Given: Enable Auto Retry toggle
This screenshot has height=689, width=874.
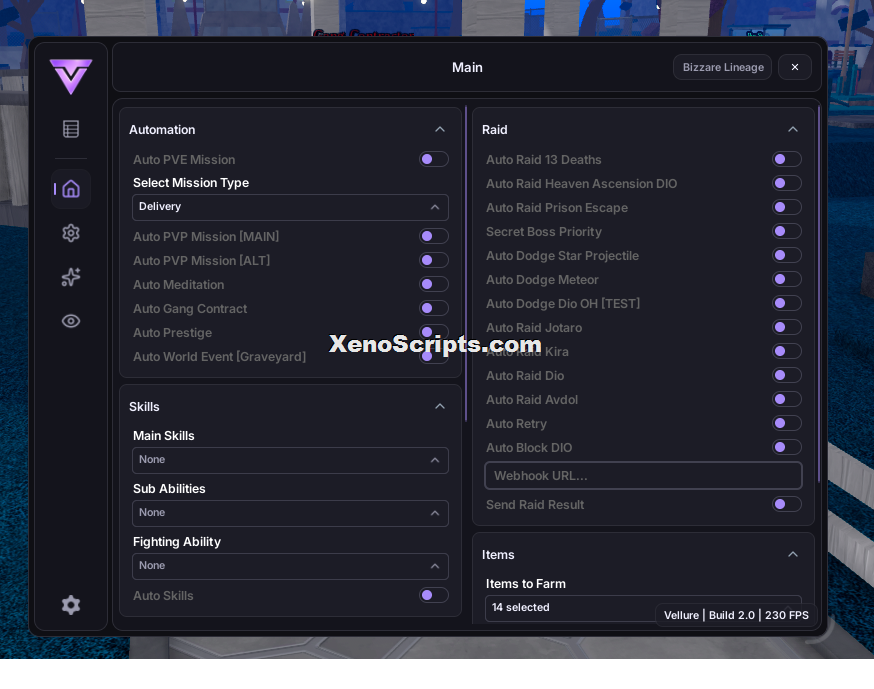Looking at the screenshot, I should coord(786,423).
